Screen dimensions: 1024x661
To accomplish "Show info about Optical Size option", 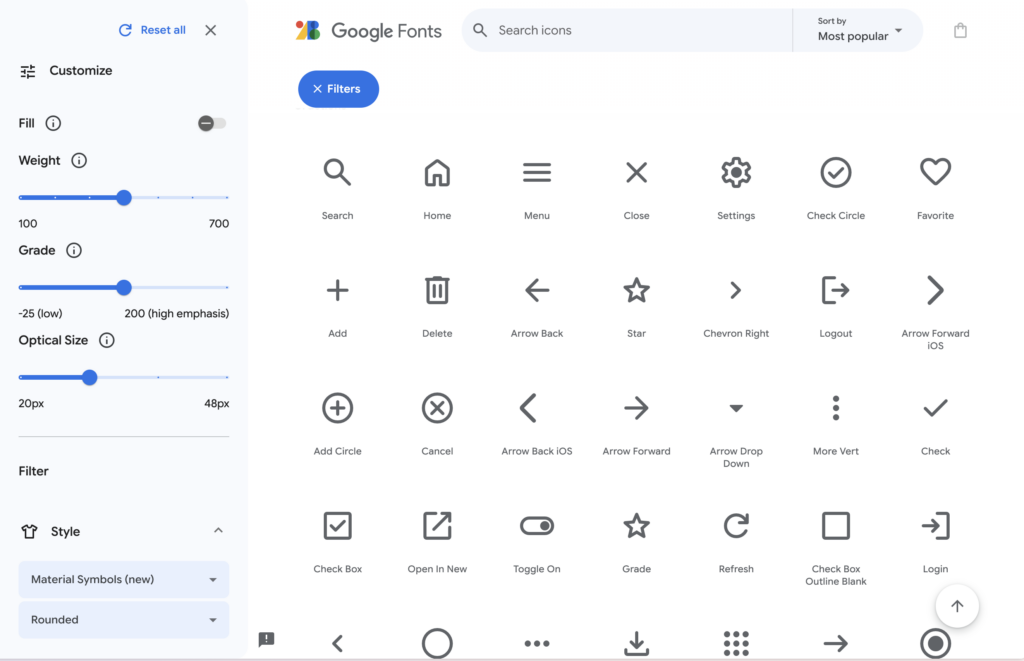I will pos(106,340).
